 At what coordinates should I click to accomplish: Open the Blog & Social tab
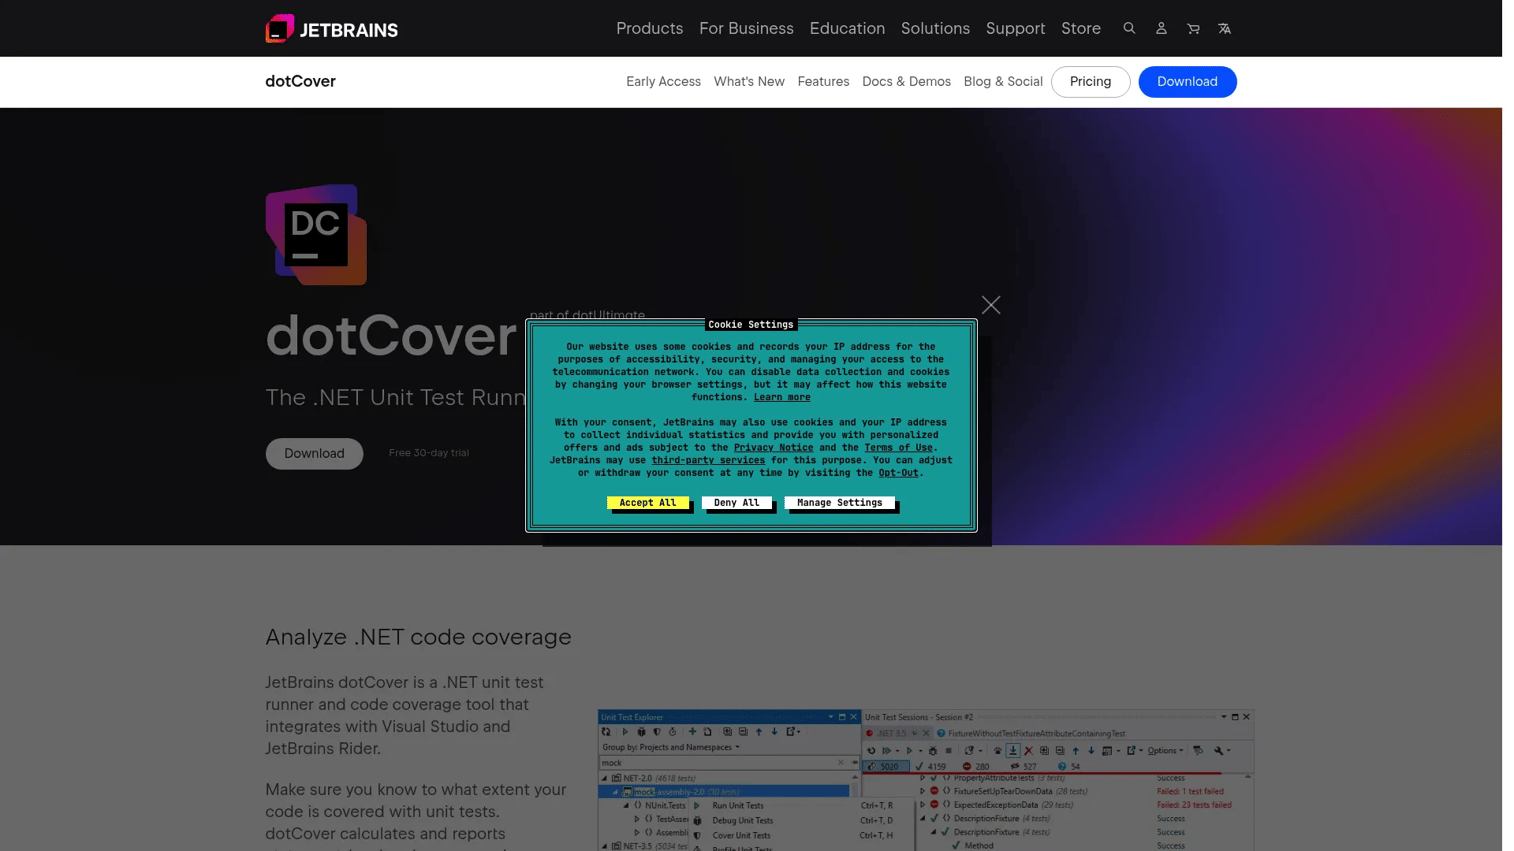[x=1003, y=82]
